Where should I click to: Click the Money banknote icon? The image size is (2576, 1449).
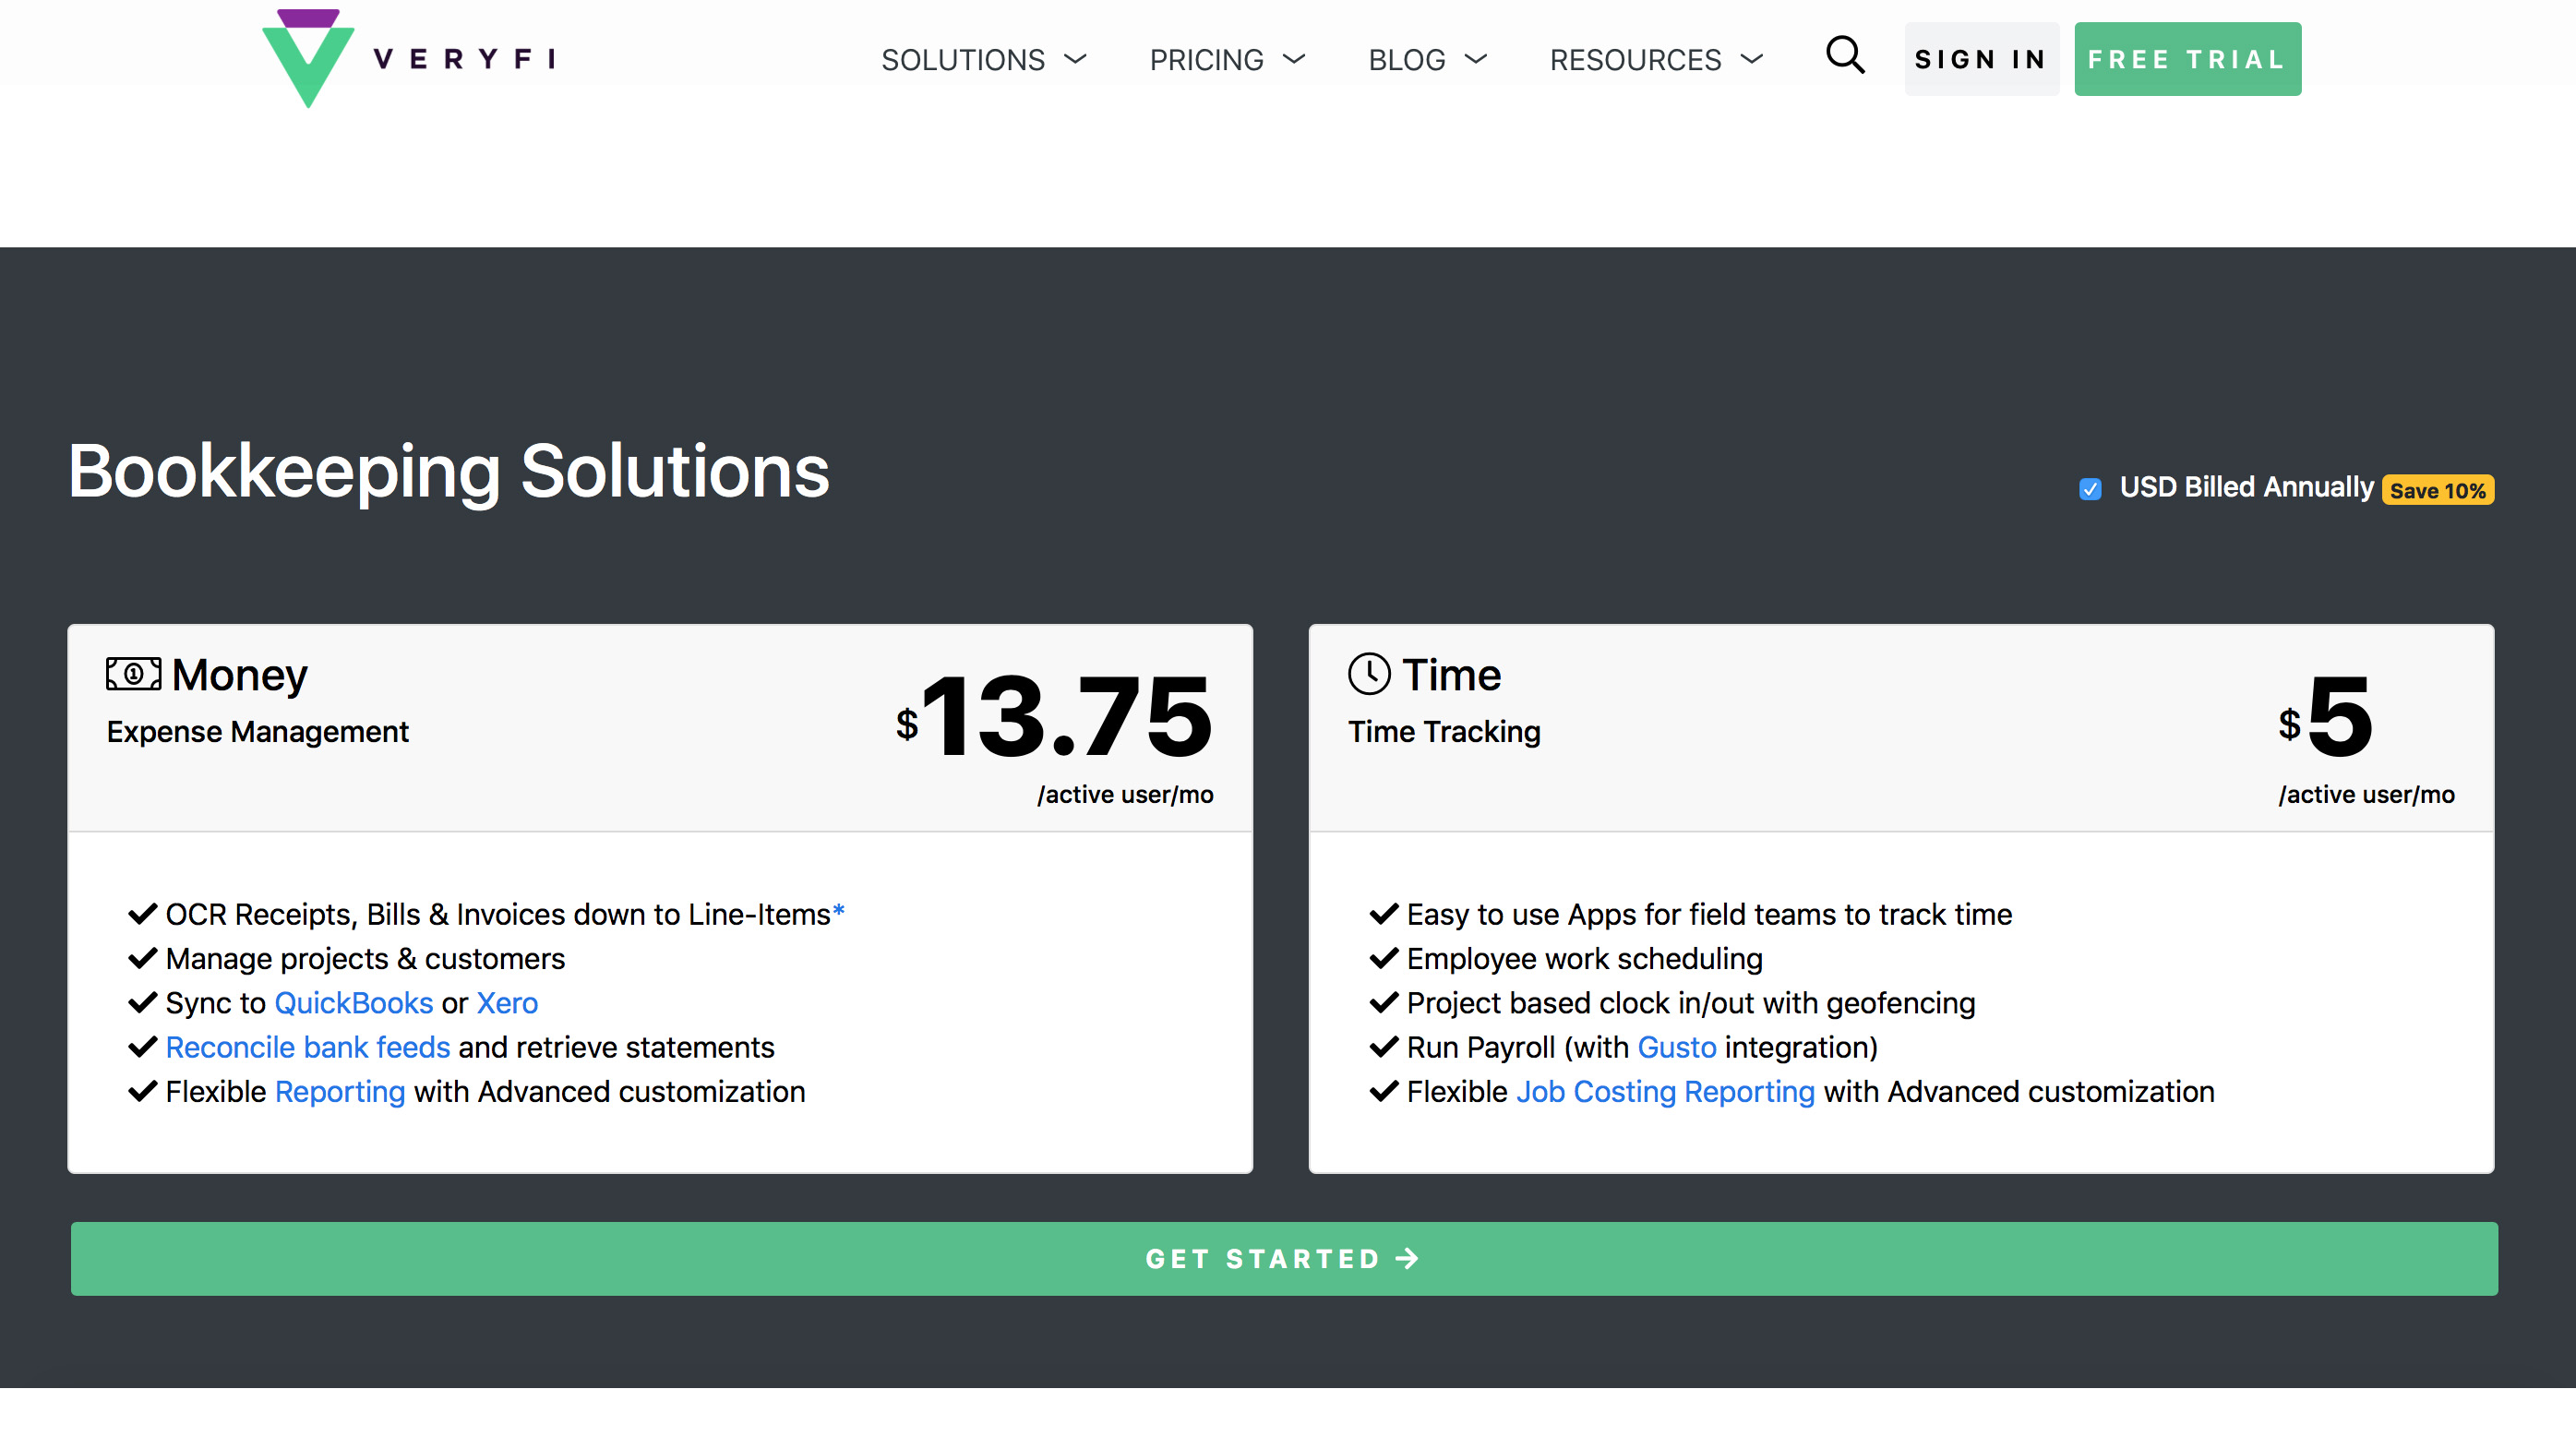click(x=133, y=674)
